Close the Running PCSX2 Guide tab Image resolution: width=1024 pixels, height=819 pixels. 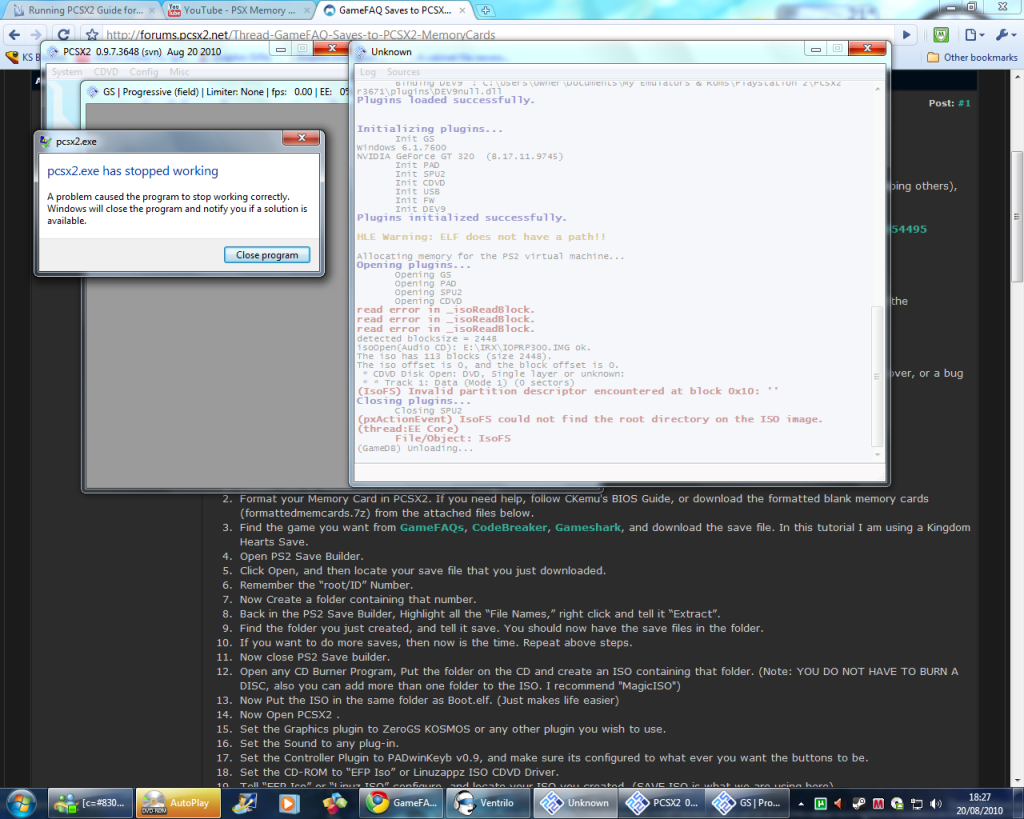pyautogui.click(x=152, y=10)
